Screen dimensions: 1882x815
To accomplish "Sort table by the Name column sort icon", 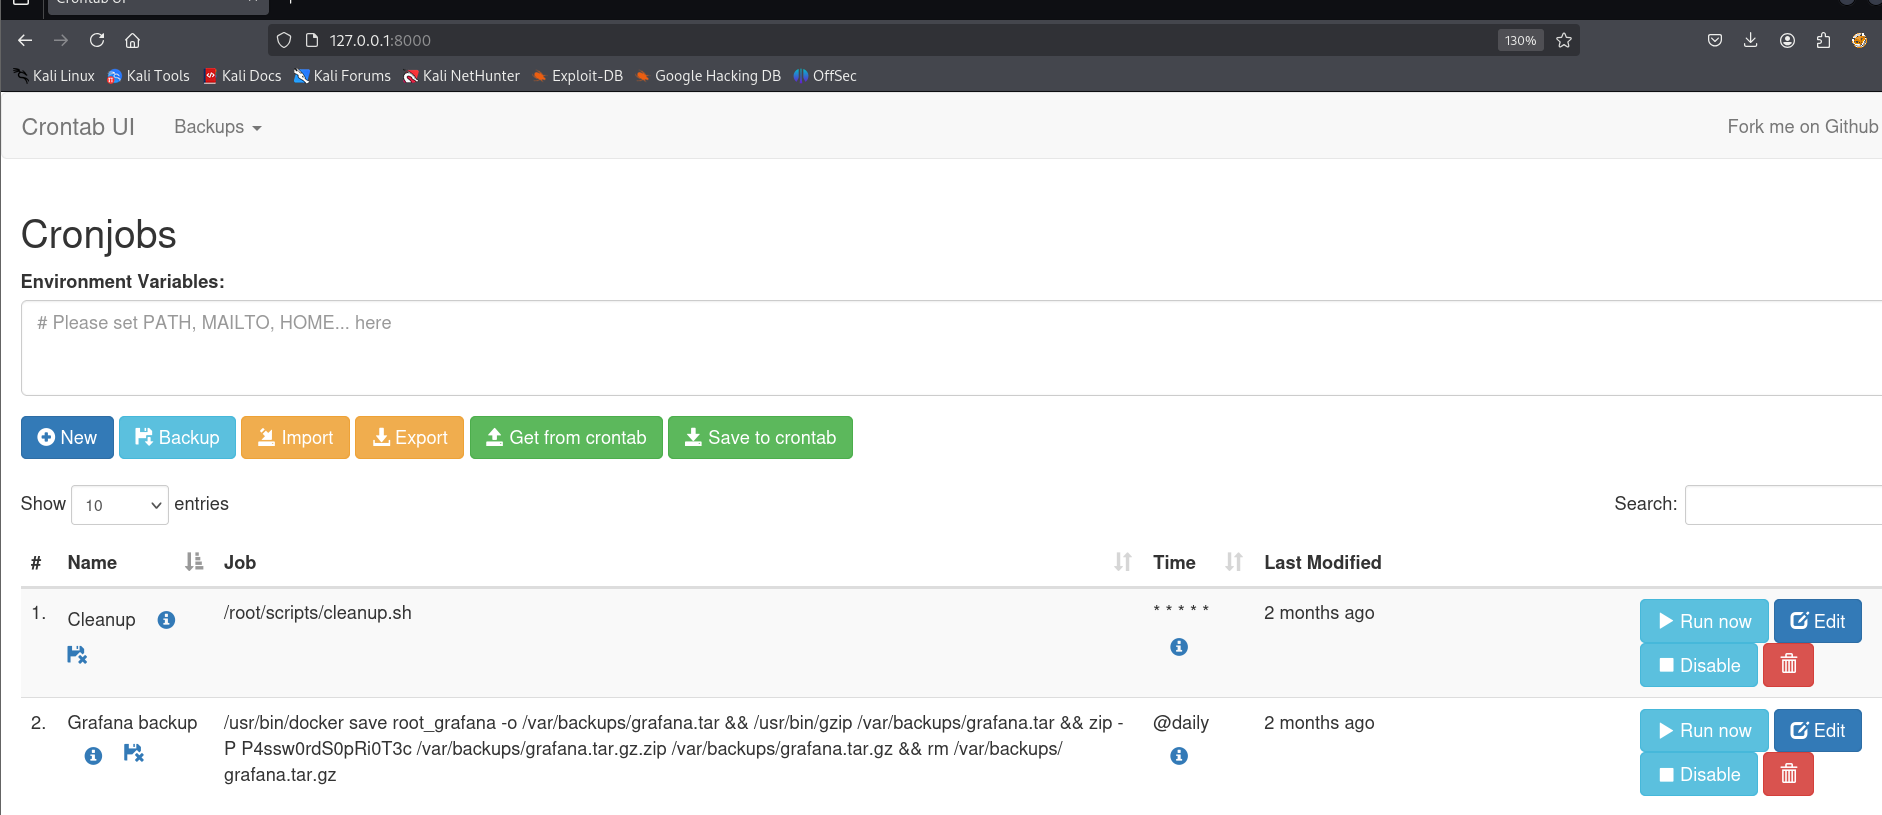I will click(x=194, y=562).
